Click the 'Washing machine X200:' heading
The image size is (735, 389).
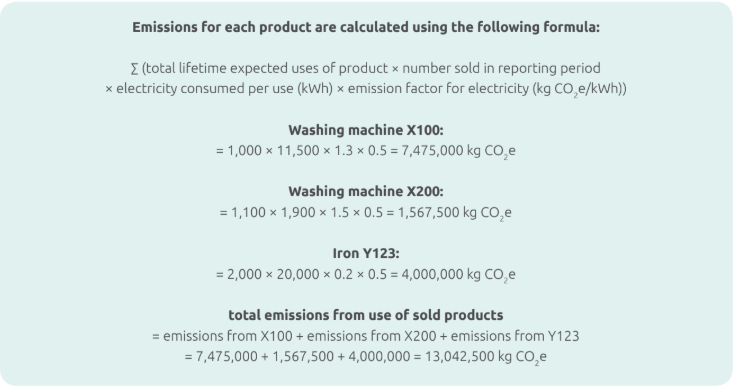pyautogui.click(x=366, y=191)
